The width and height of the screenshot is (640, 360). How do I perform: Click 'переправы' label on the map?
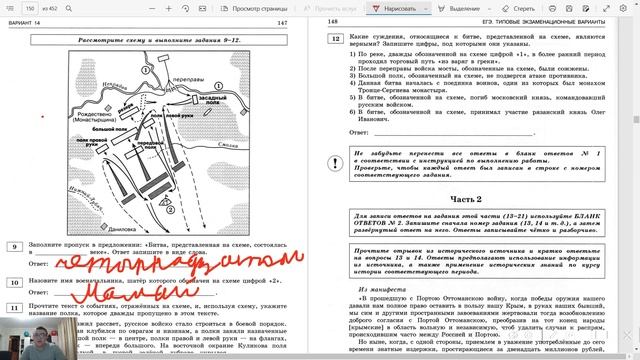coord(188,80)
